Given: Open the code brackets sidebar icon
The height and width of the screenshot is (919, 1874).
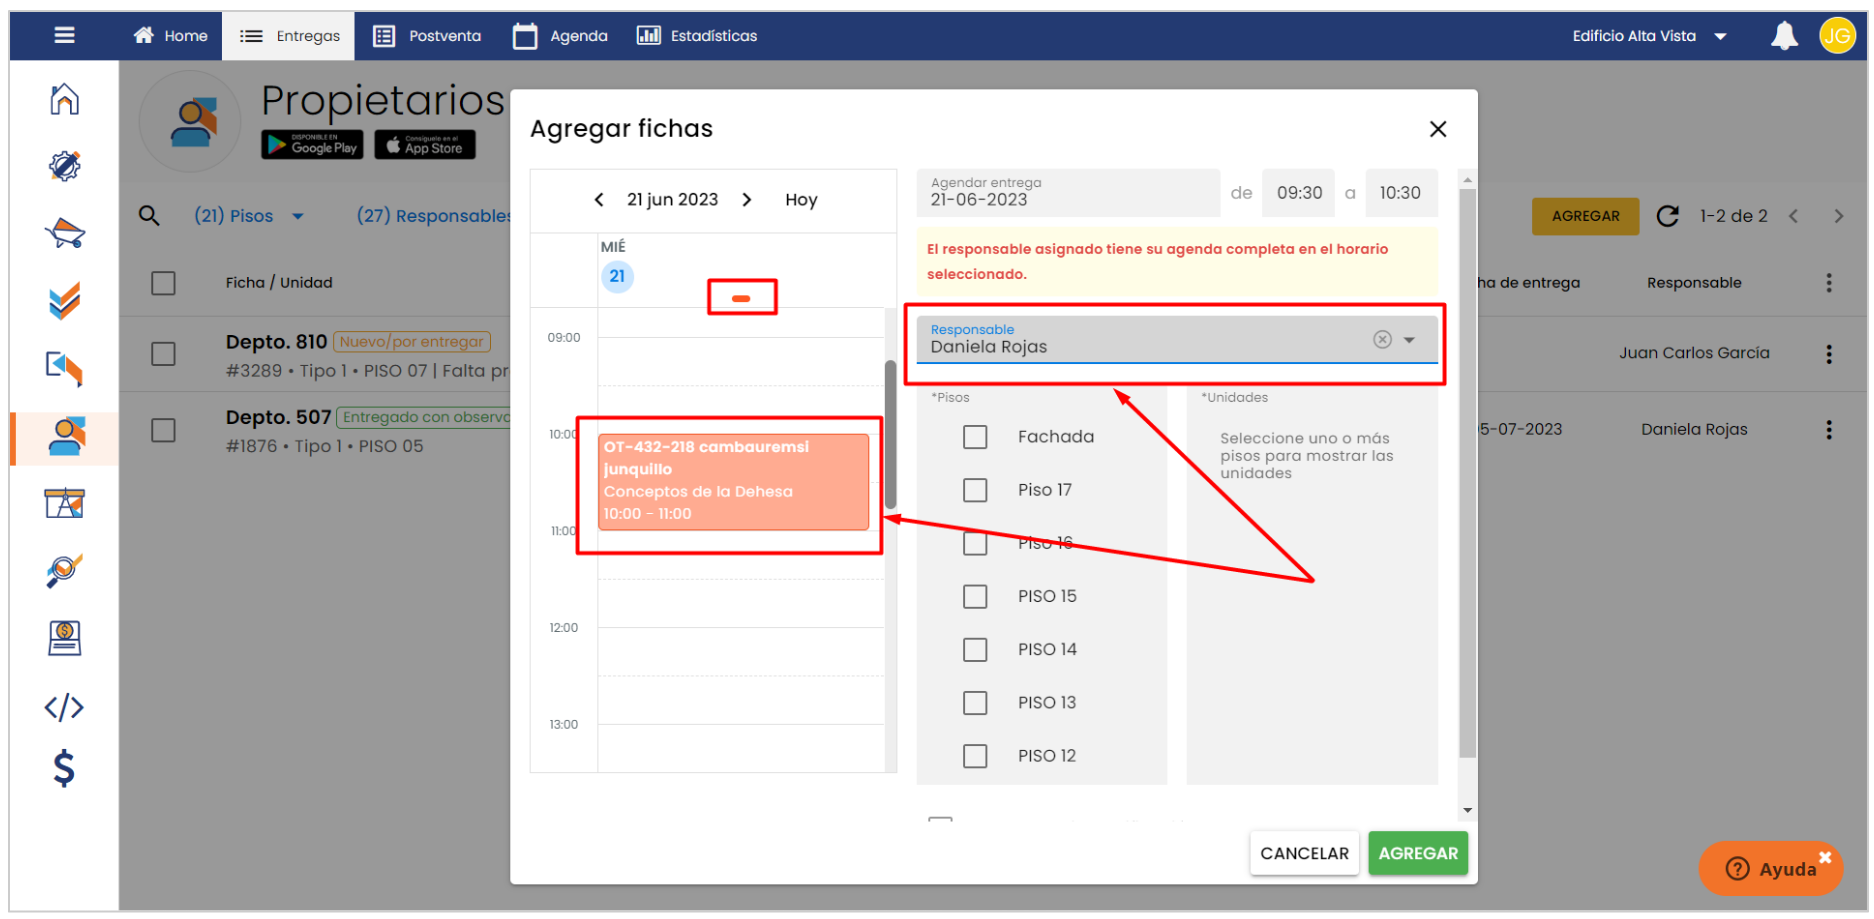Looking at the screenshot, I should pos(64,707).
